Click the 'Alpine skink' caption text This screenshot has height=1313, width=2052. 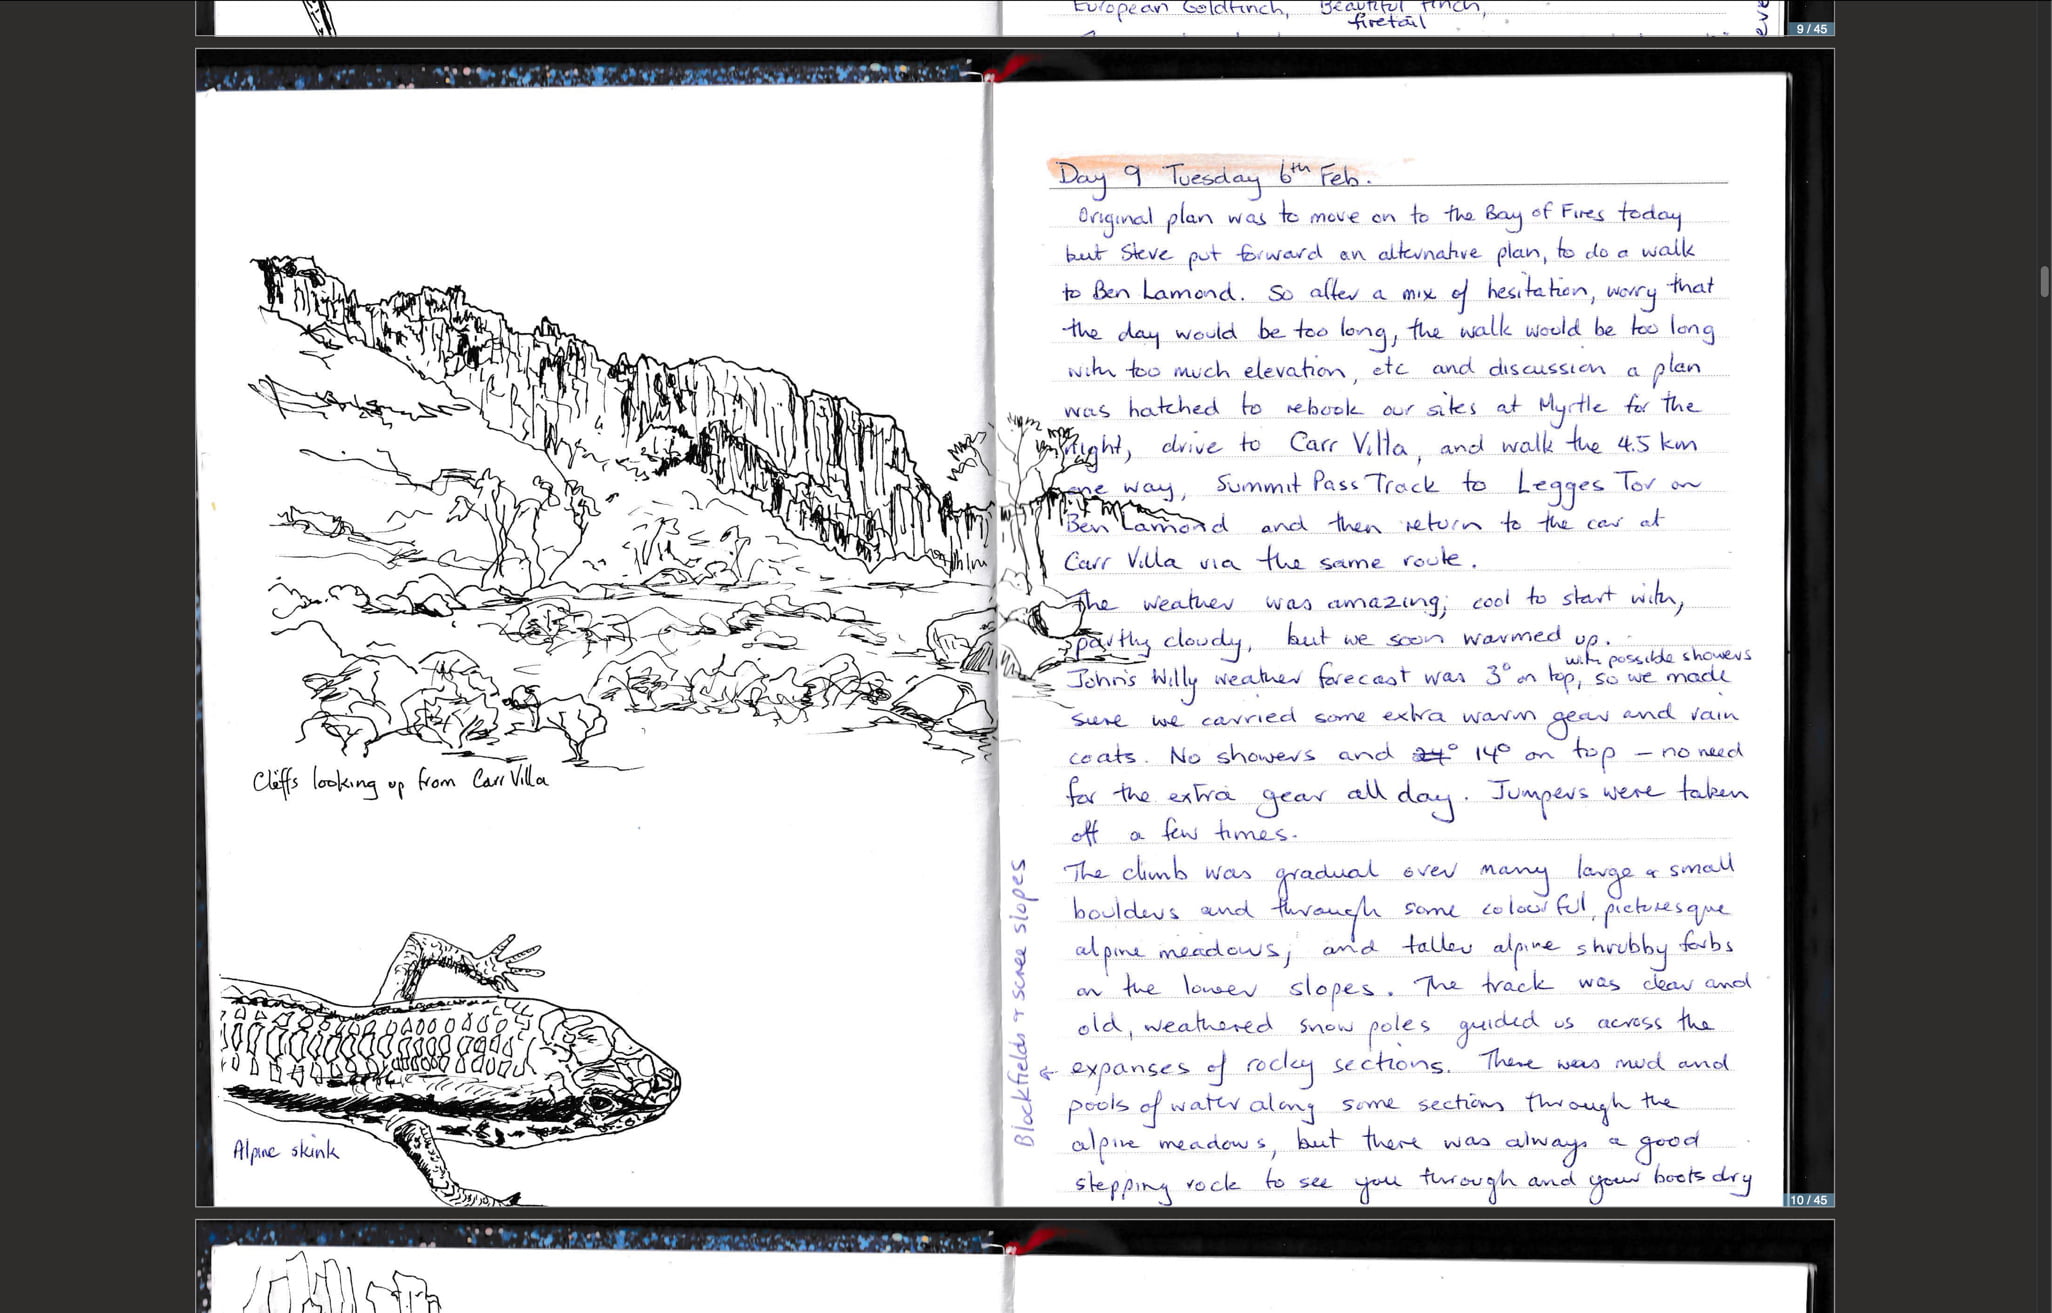point(285,1151)
